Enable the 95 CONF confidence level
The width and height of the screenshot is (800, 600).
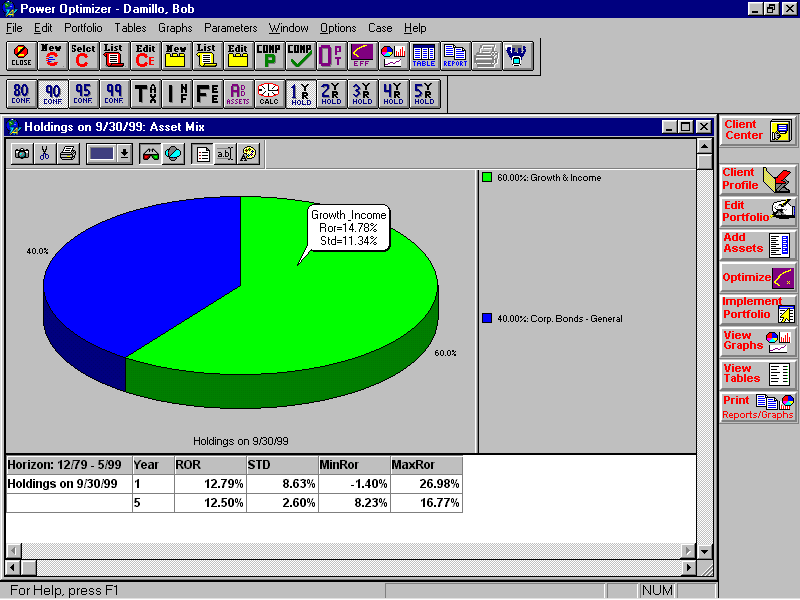(83, 93)
